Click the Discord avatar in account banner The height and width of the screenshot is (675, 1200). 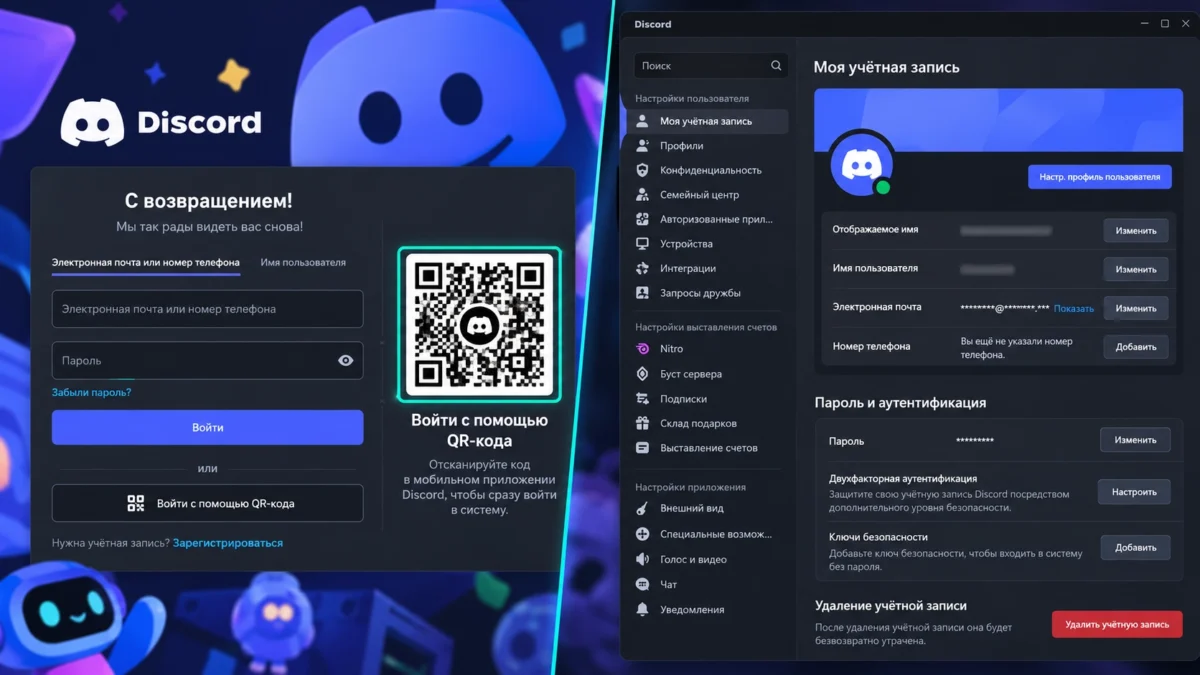pyautogui.click(x=862, y=163)
